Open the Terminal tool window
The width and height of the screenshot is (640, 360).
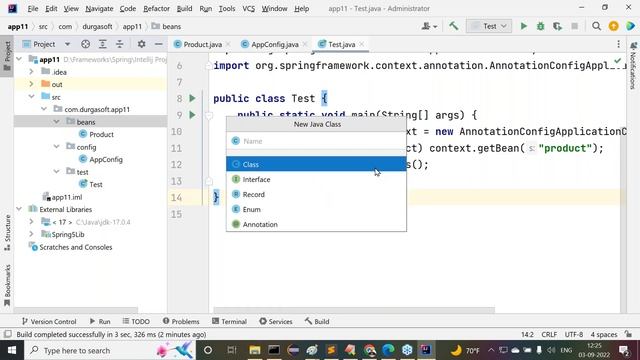[x=229, y=321]
